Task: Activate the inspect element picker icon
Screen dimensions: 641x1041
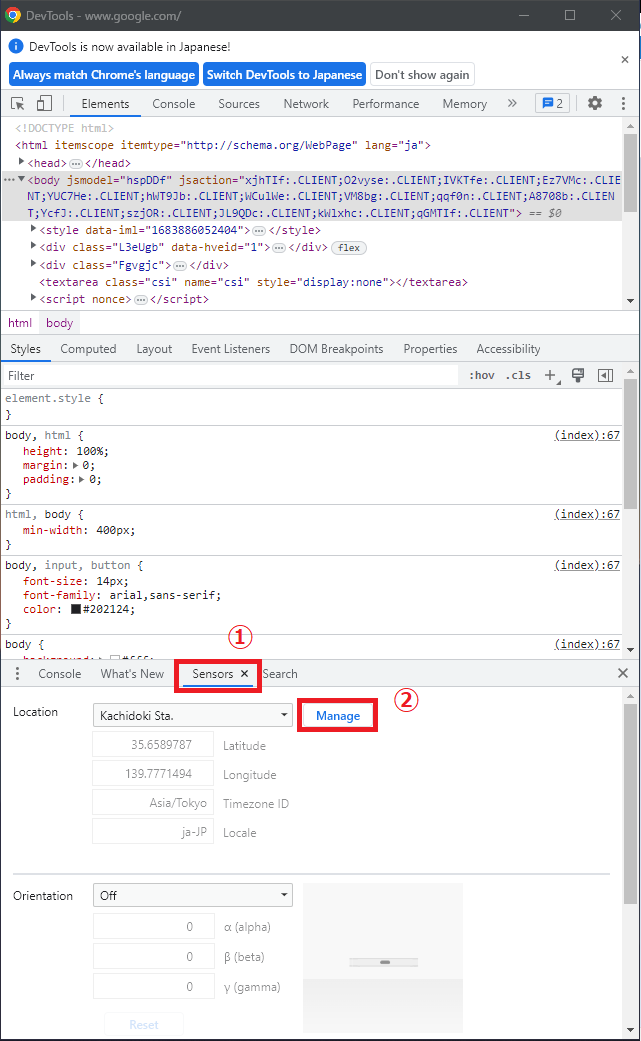Action: point(18,104)
